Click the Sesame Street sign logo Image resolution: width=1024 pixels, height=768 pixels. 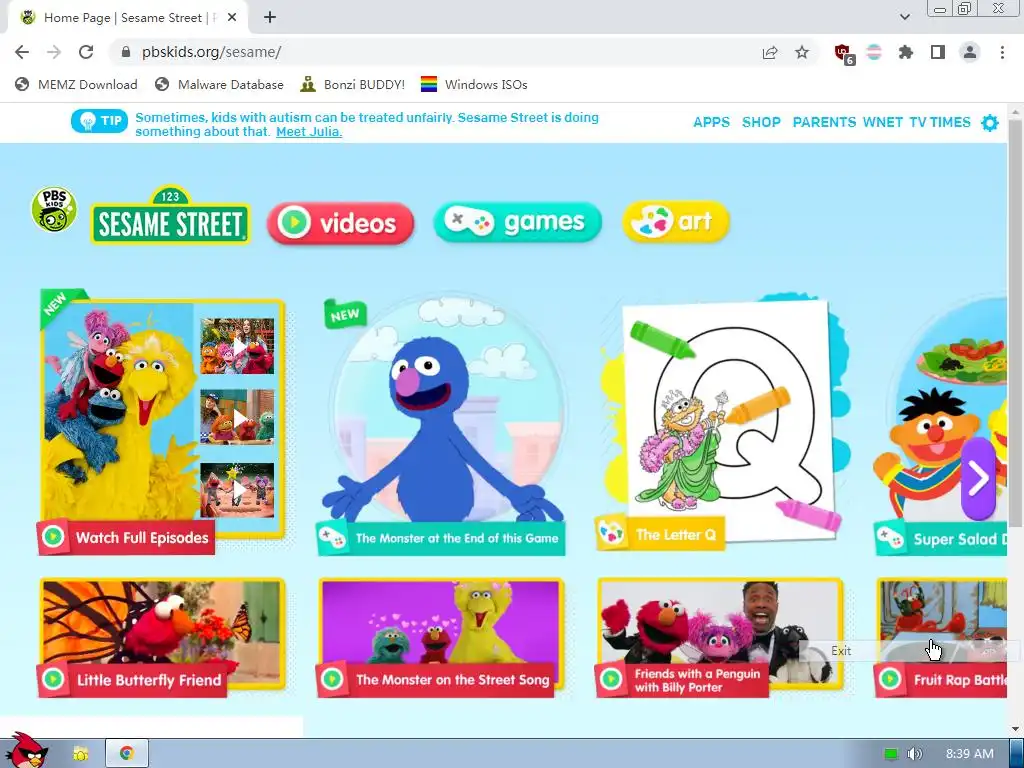pos(170,216)
